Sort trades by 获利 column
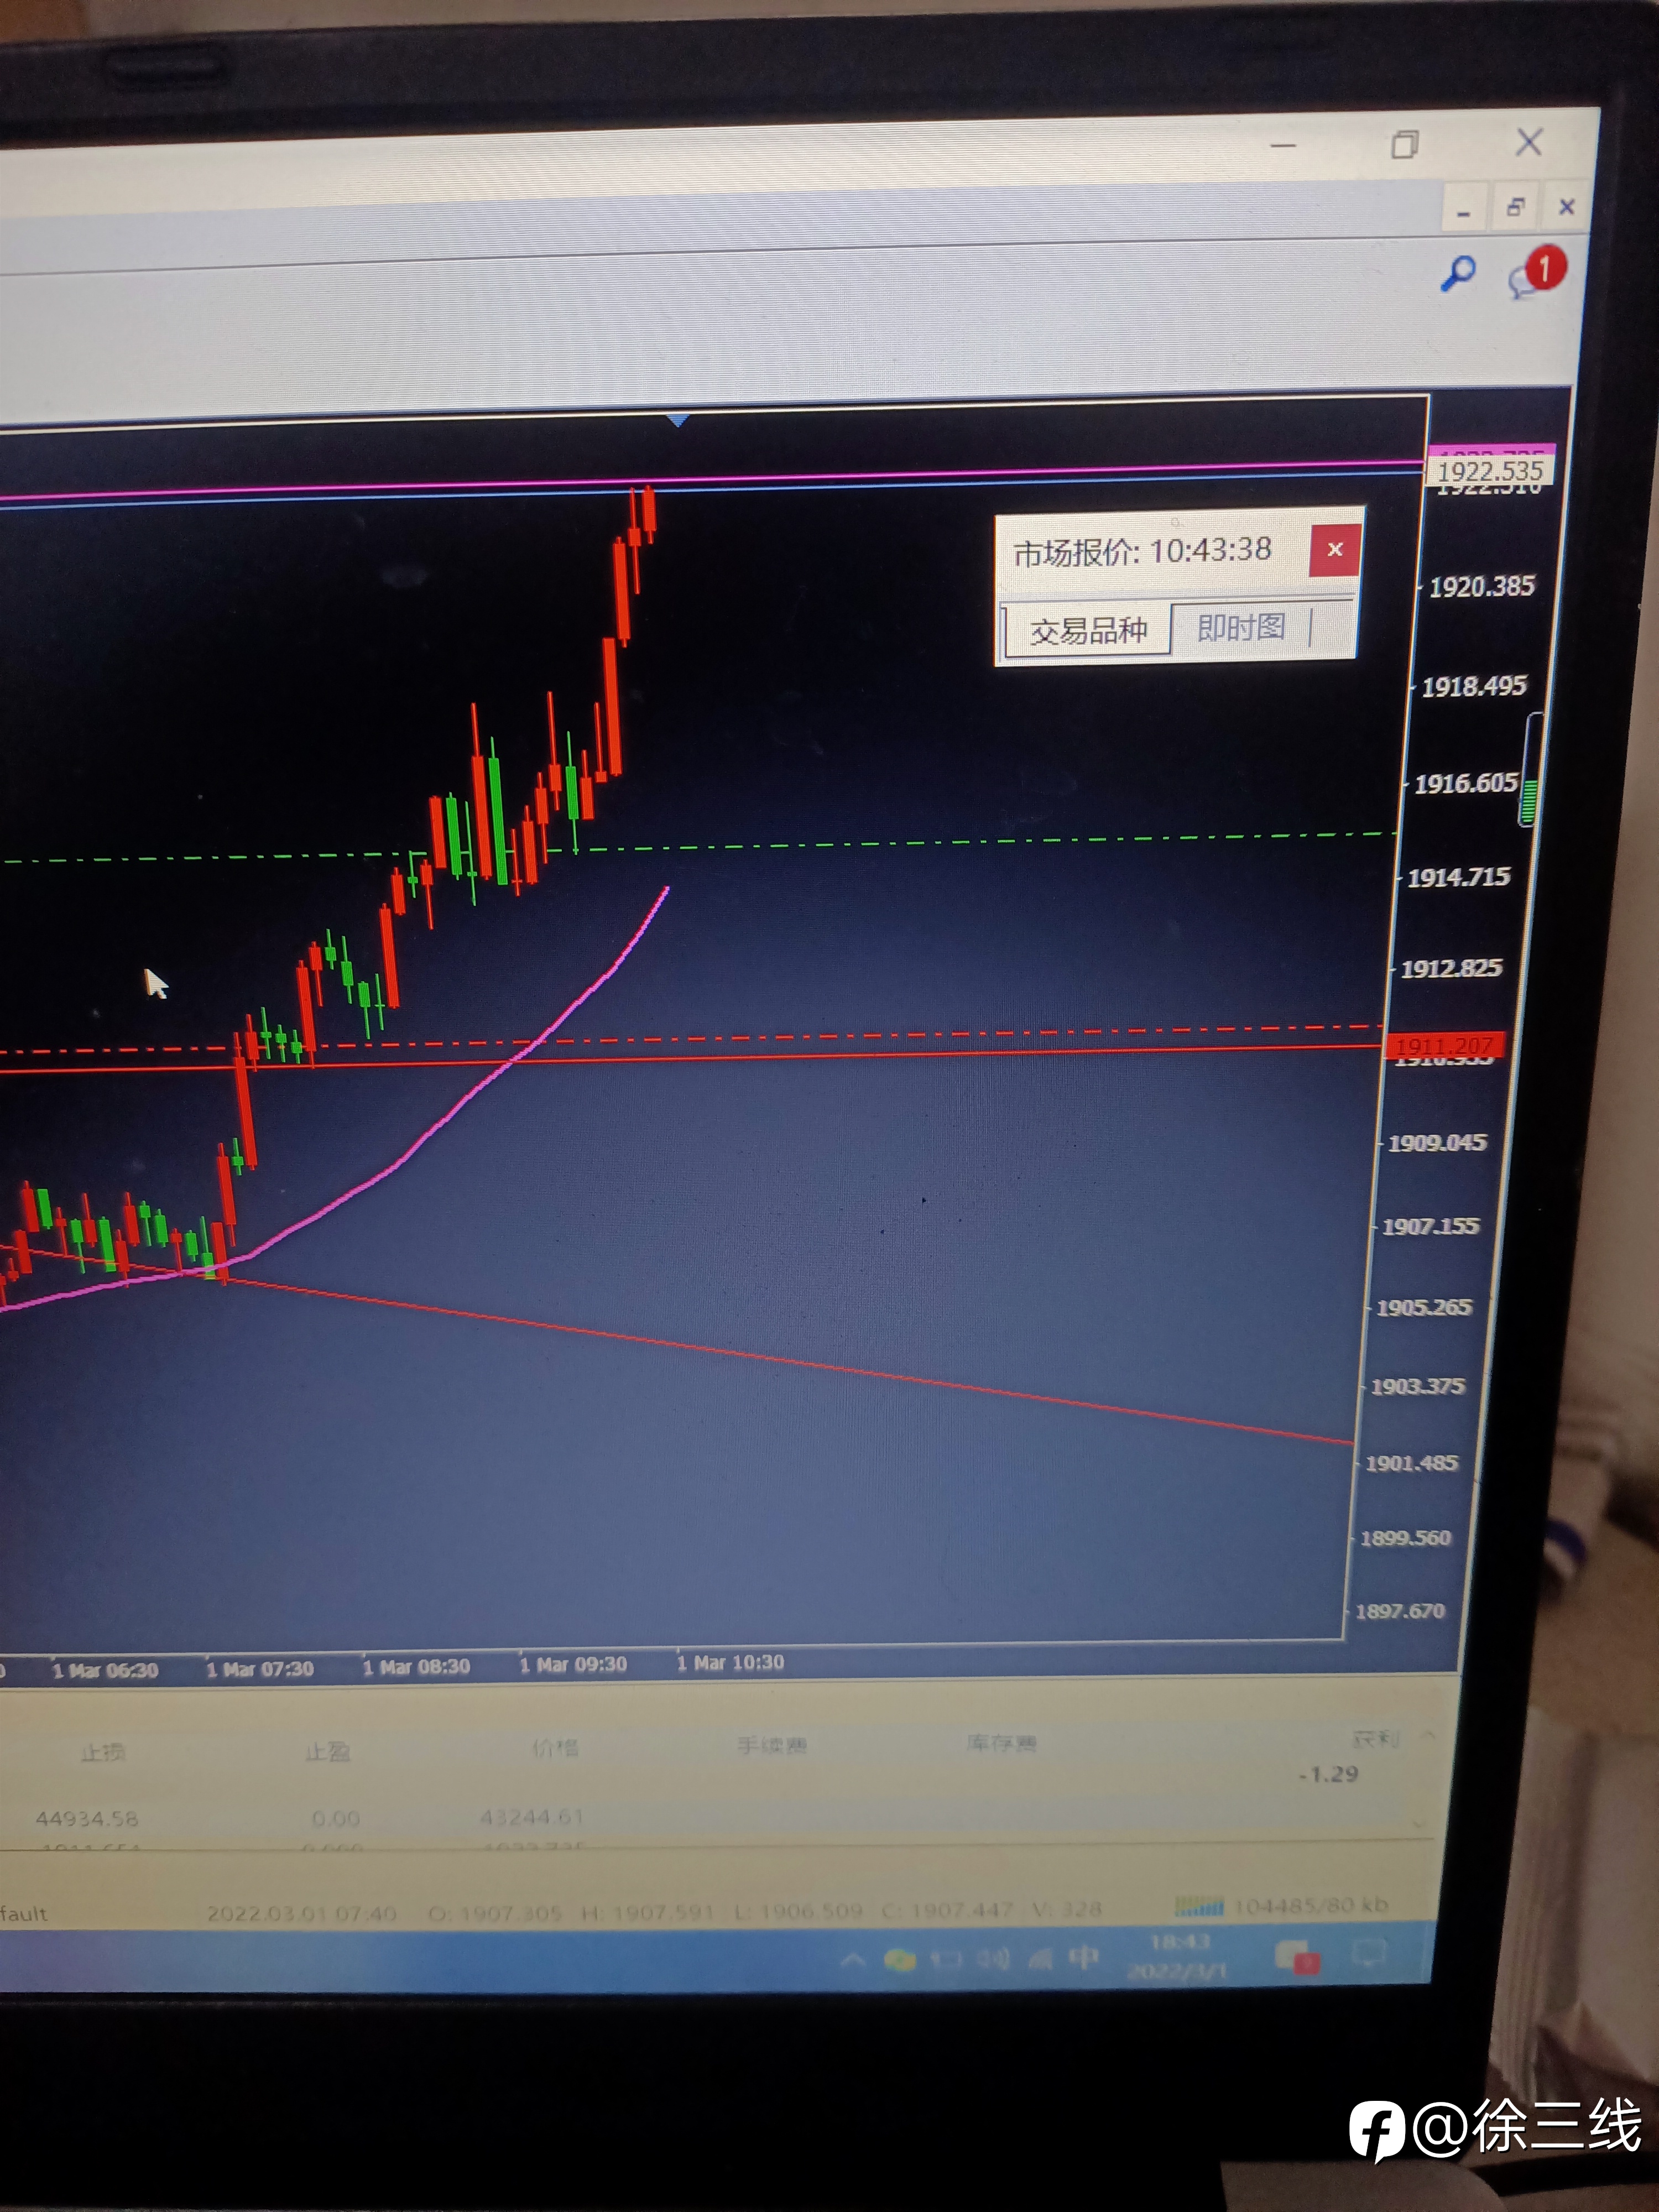The image size is (1659, 2212). click(1375, 1739)
